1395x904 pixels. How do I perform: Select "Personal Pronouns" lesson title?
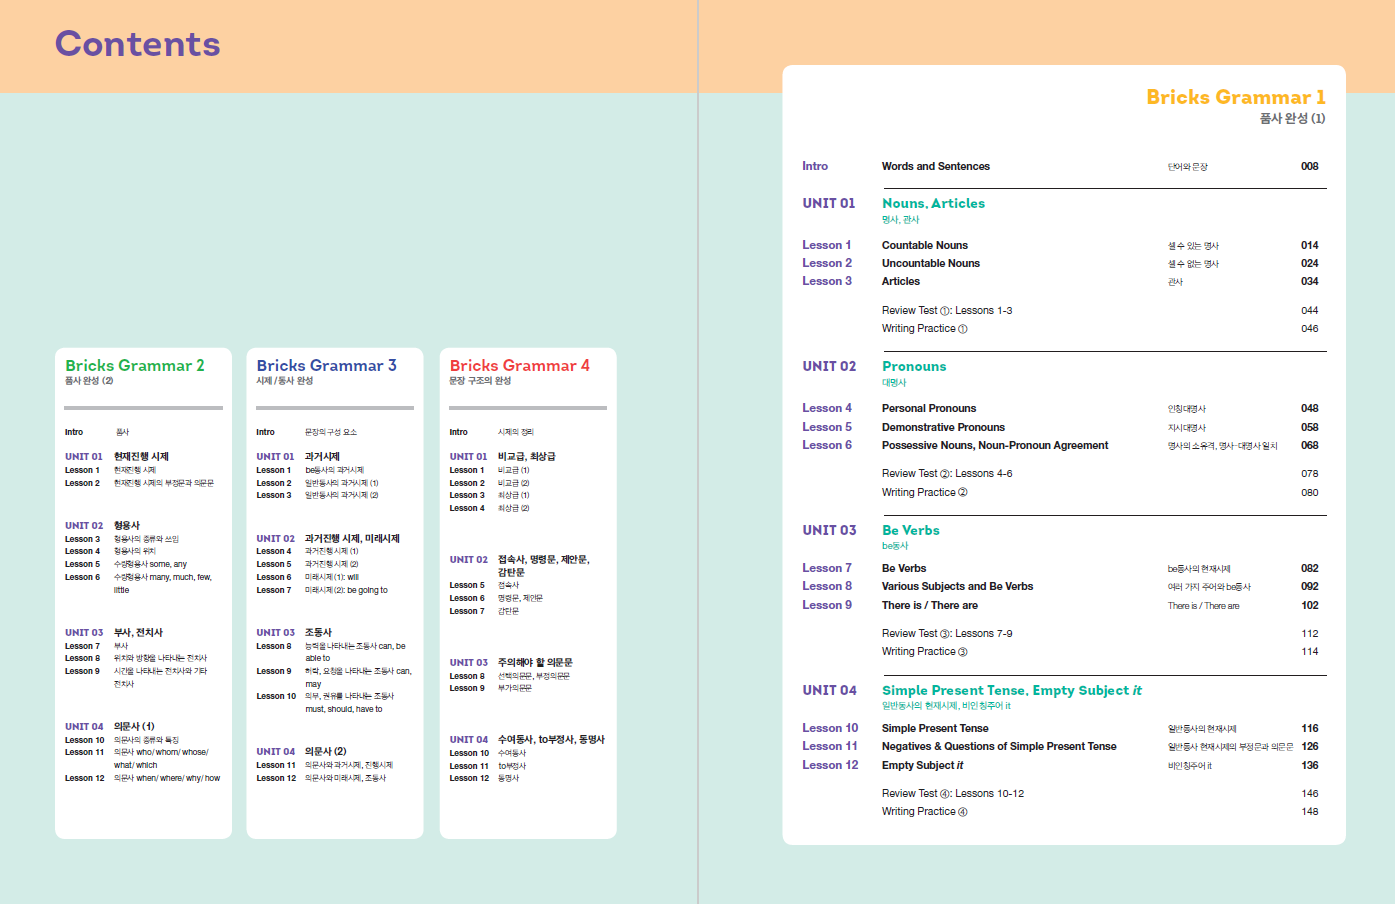click(929, 408)
